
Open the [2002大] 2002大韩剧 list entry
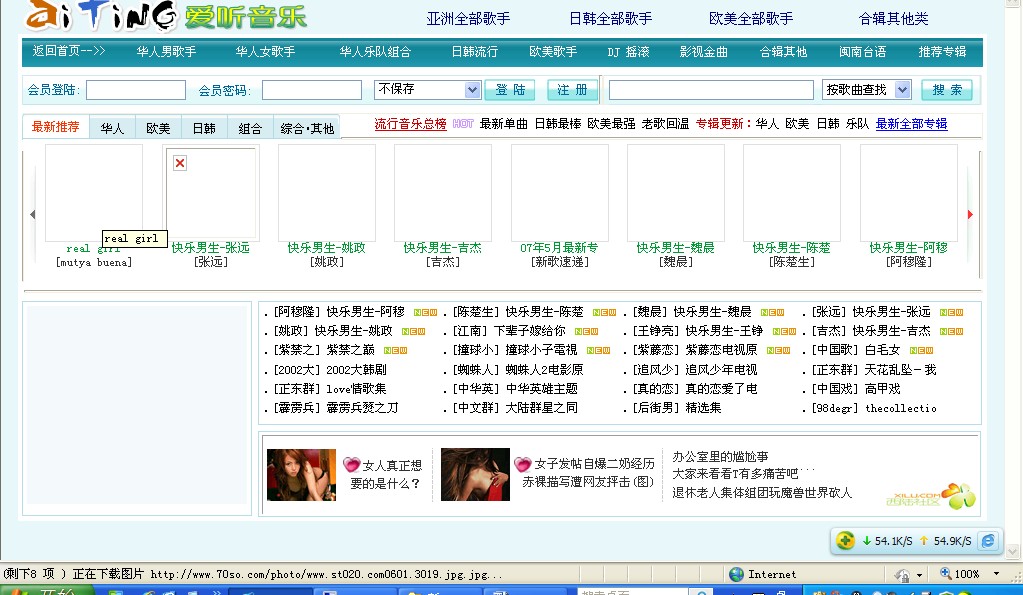[330, 370]
